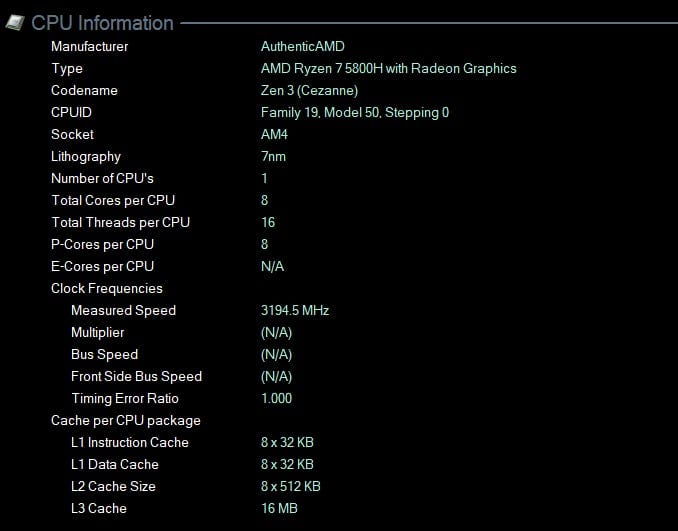Image resolution: width=678 pixels, height=531 pixels.
Task: Select the Total Threads per CPU label
Action: (x=120, y=222)
